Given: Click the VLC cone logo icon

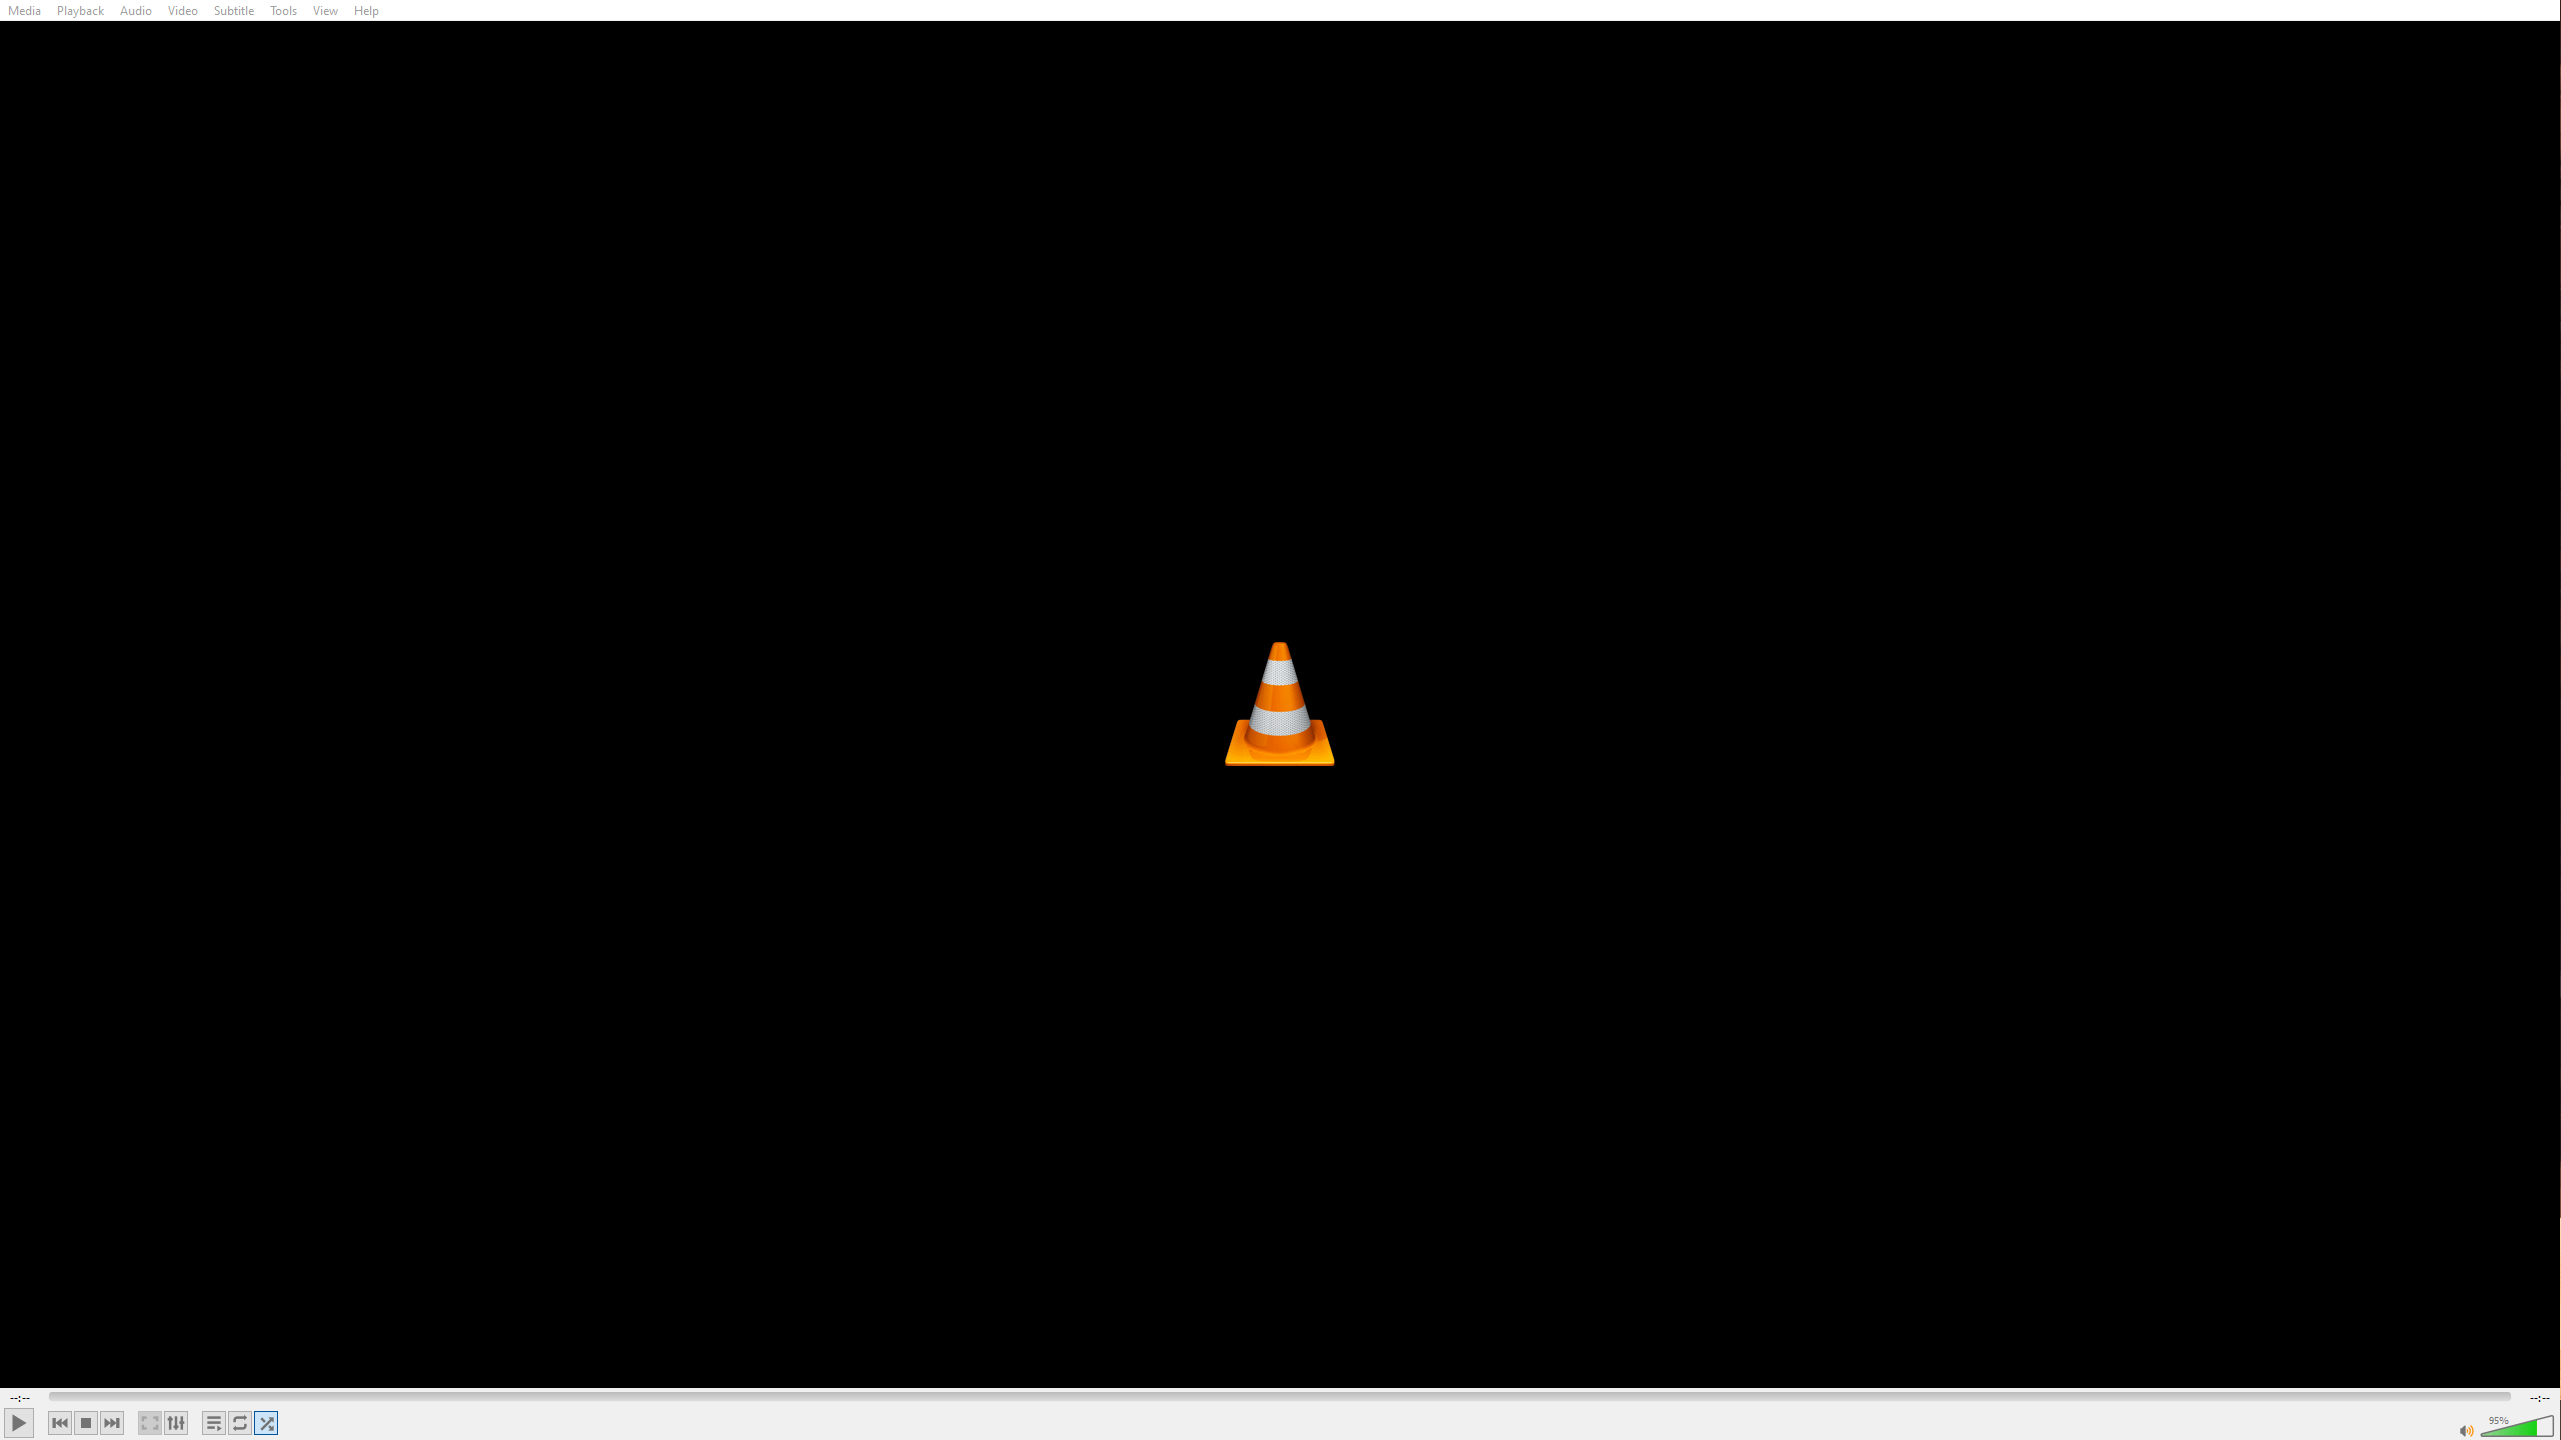Looking at the screenshot, I should 1280,703.
